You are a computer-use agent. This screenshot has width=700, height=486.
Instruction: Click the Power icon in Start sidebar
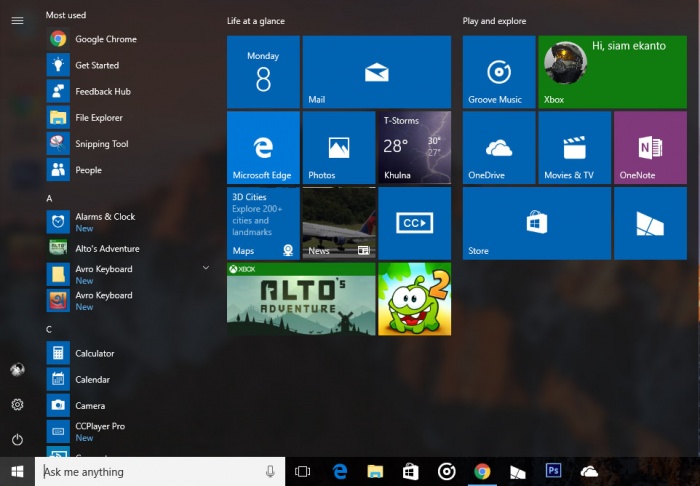click(17, 439)
